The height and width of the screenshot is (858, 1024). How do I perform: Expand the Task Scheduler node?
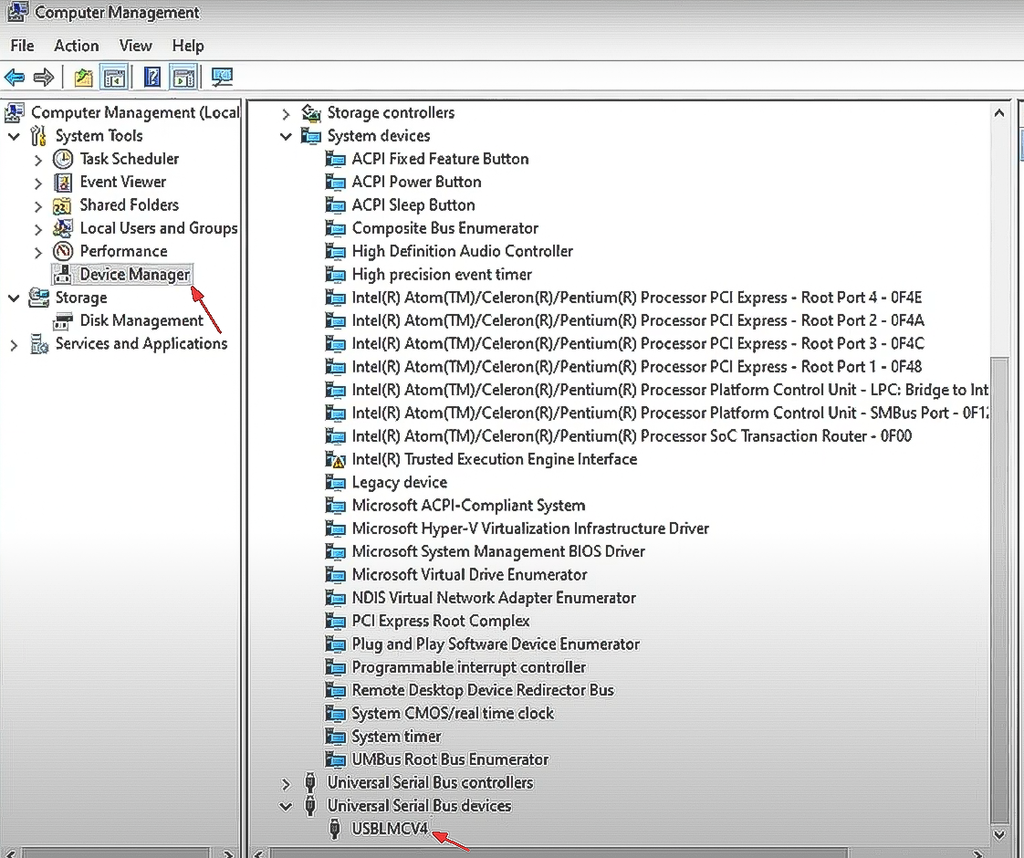coord(38,160)
